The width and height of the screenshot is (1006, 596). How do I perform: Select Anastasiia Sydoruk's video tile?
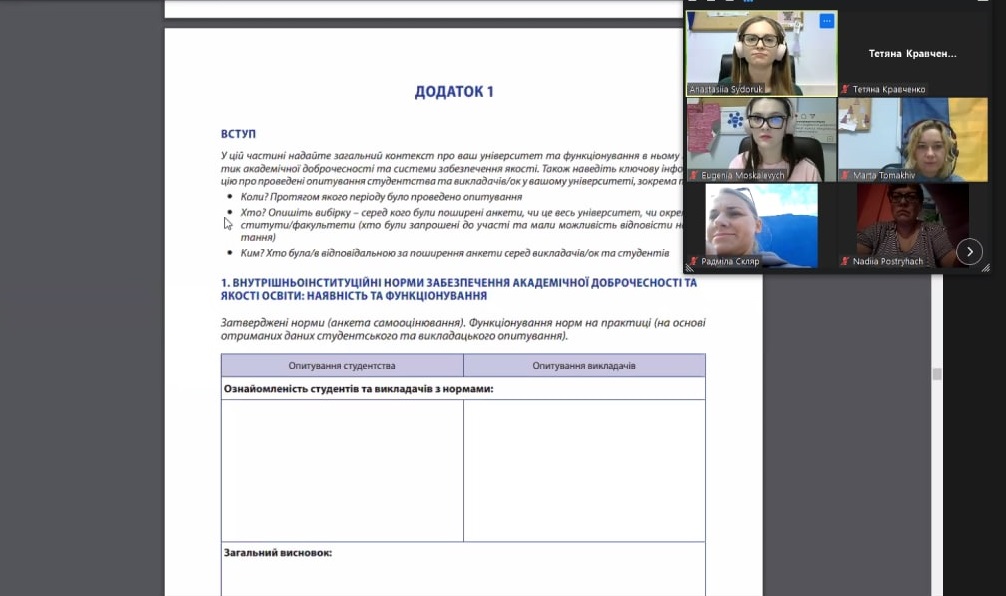coord(762,53)
